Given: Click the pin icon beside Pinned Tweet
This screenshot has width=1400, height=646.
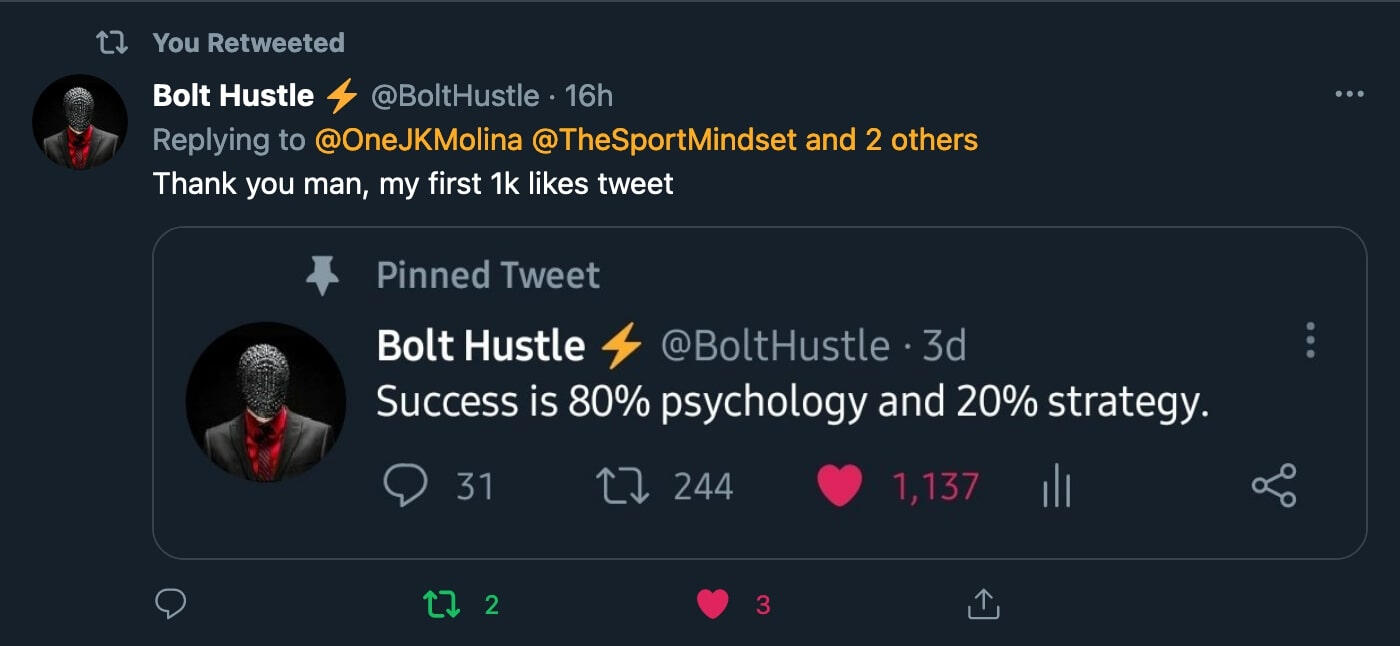Looking at the screenshot, I should tap(321, 275).
